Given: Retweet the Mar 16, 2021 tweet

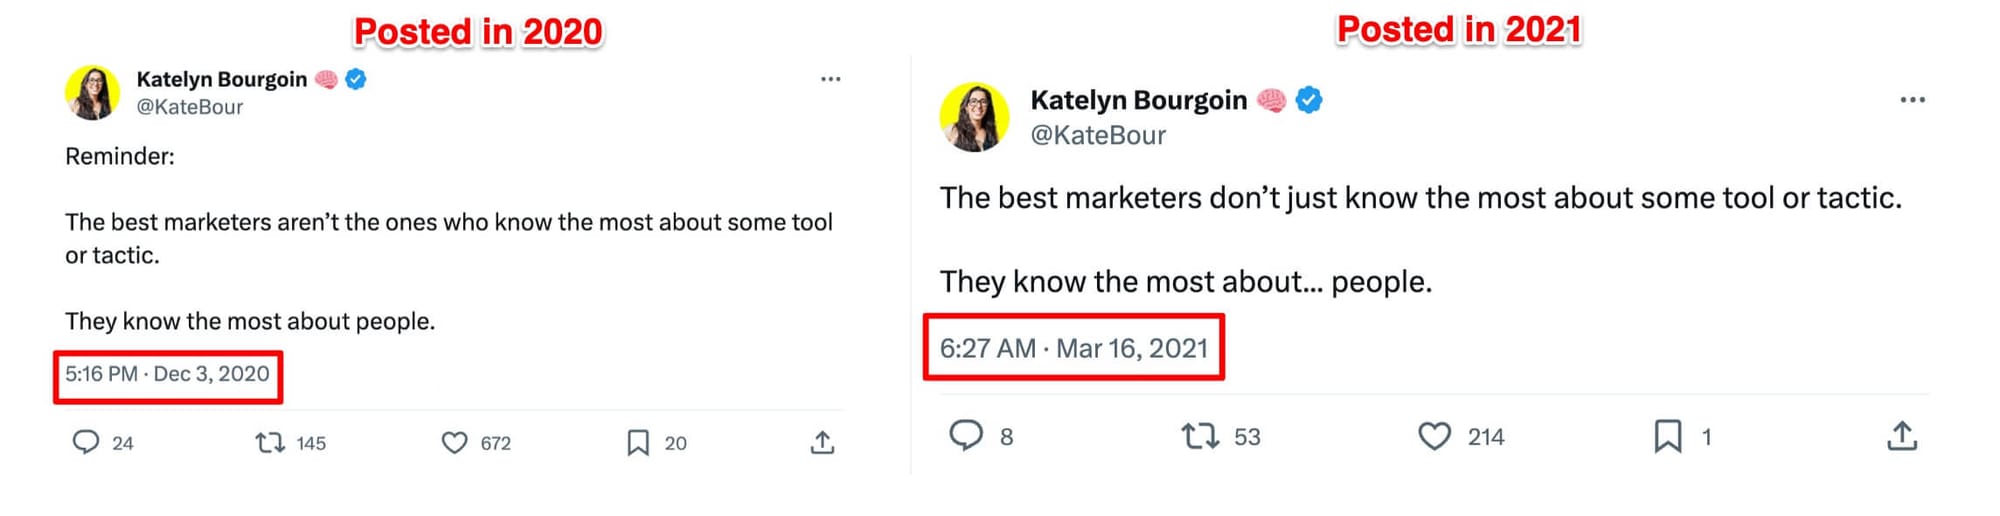Looking at the screenshot, I should tap(1200, 436).
